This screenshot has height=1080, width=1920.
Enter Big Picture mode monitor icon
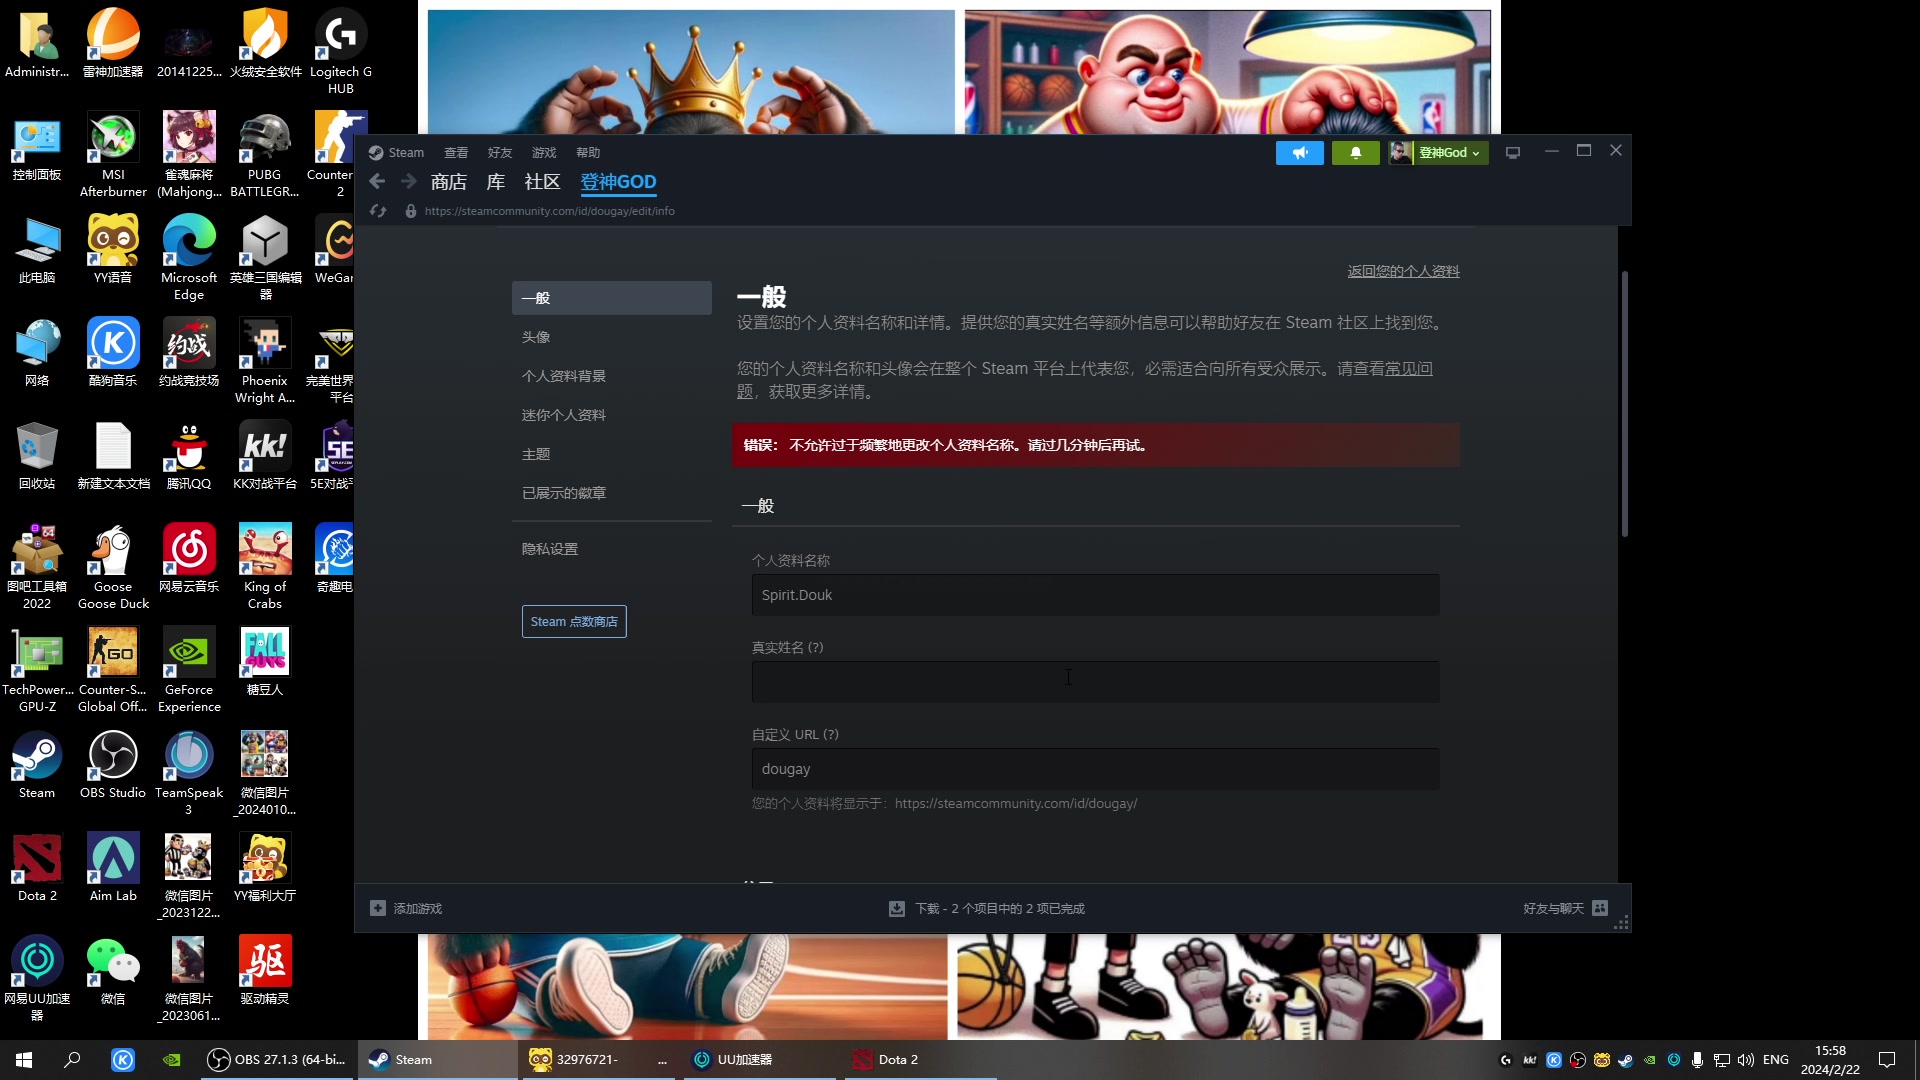click(x=1513, y=153)
